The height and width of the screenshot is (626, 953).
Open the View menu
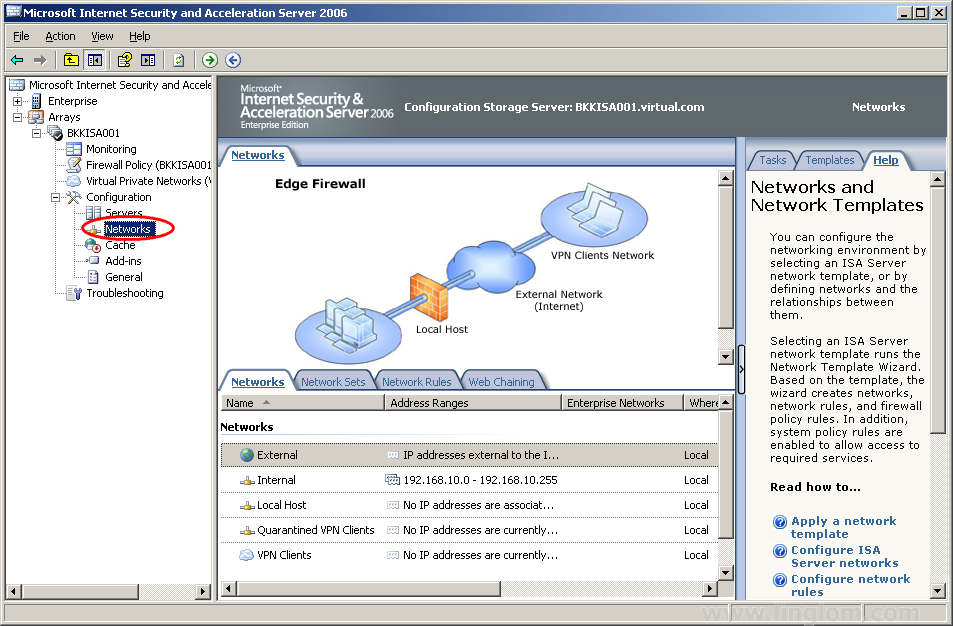(102, 36)
